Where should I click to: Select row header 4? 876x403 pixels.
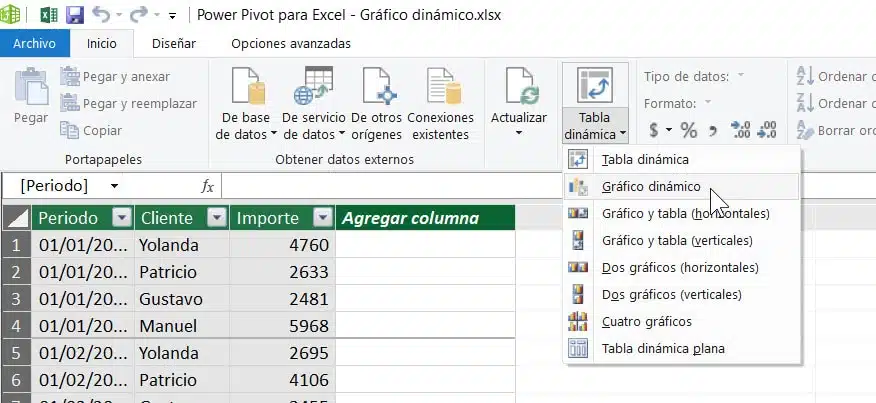(x=16, y=325)
